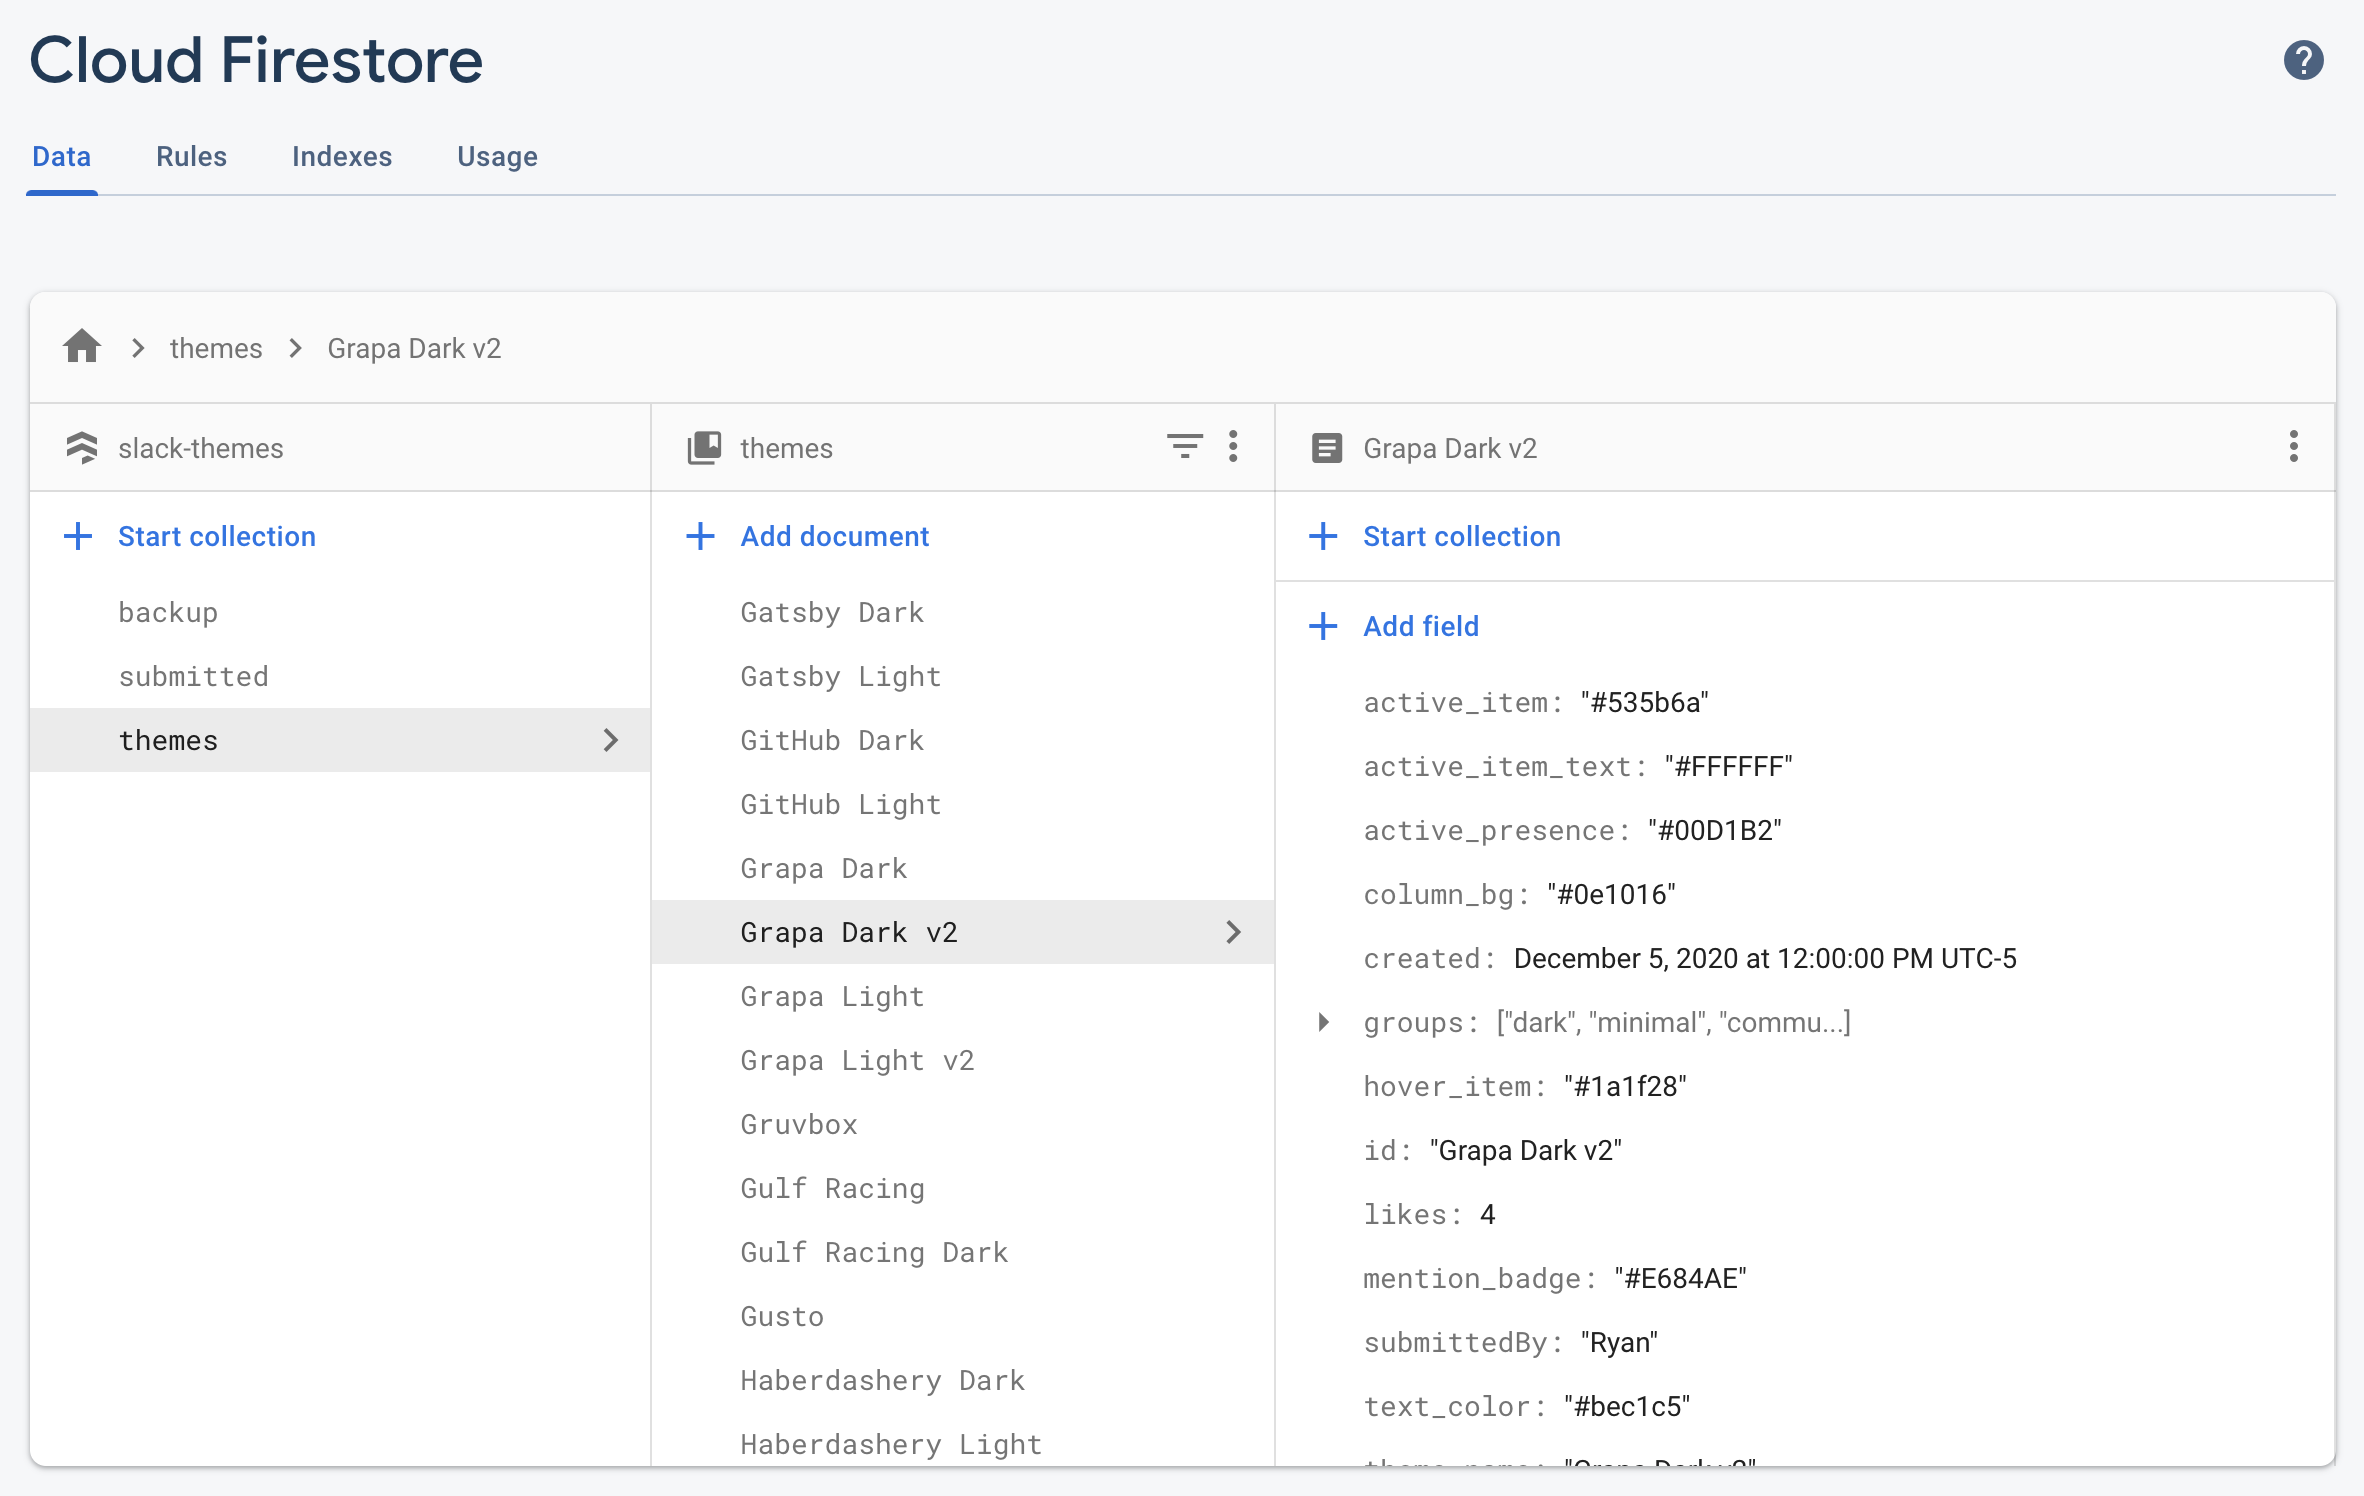Open the Usage tab

pyautogui.click(x=497, y=156)
